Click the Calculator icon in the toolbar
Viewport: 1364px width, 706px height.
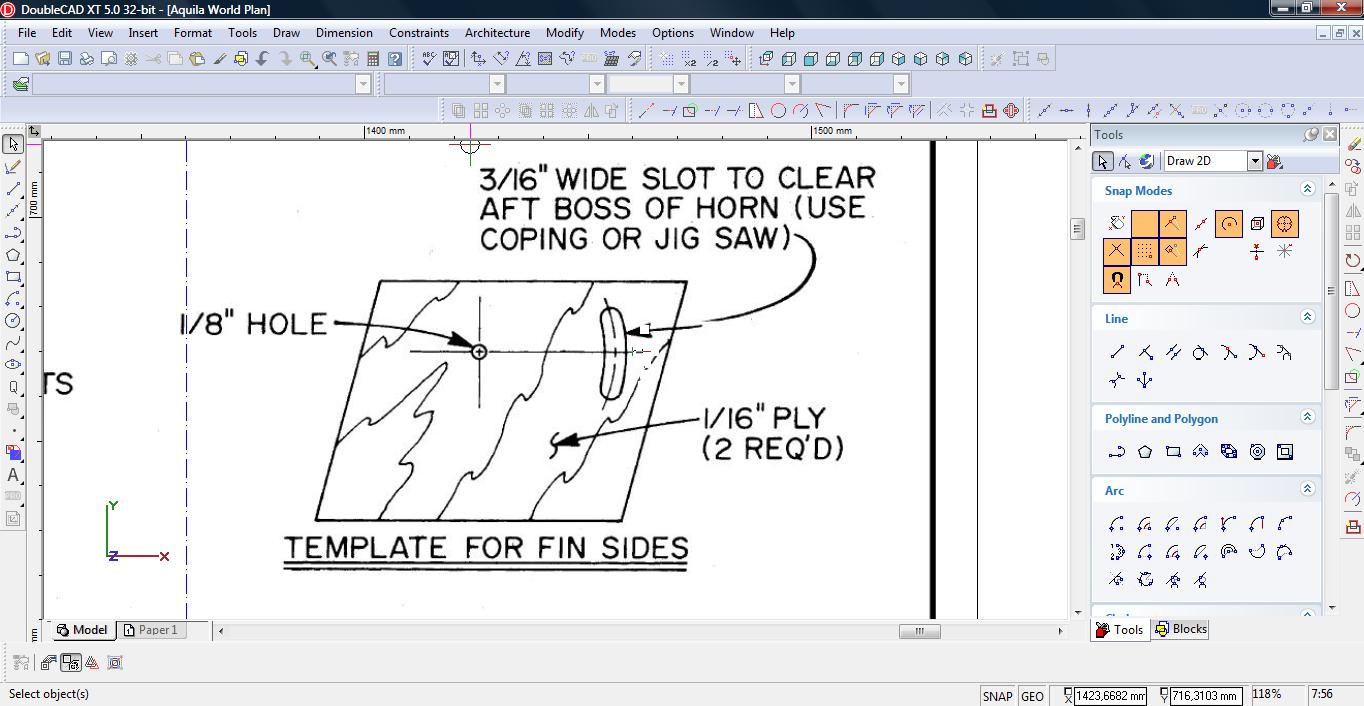pos(373,59)
